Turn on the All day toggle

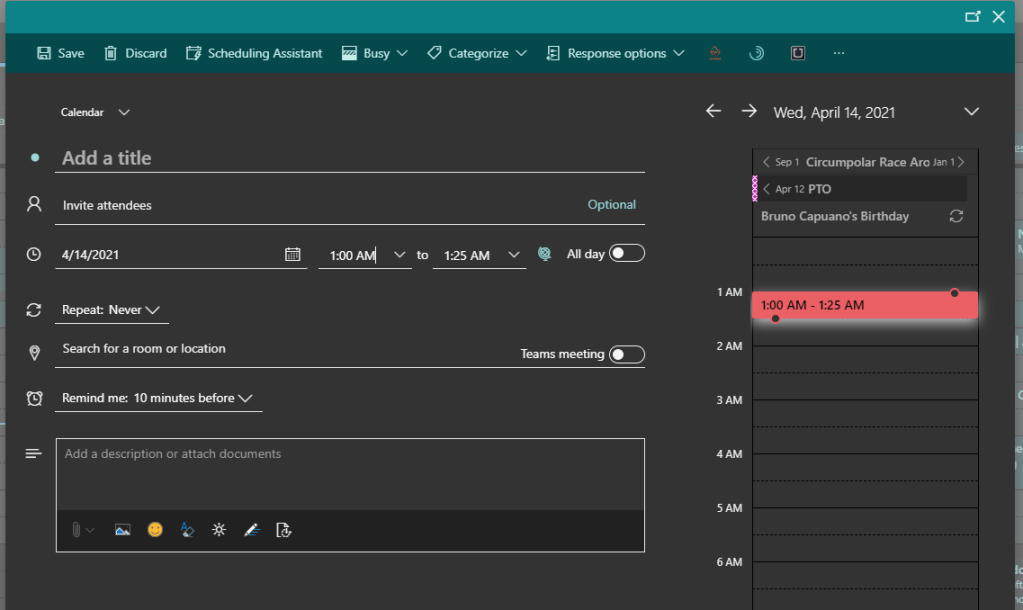[x=627, y=254]
